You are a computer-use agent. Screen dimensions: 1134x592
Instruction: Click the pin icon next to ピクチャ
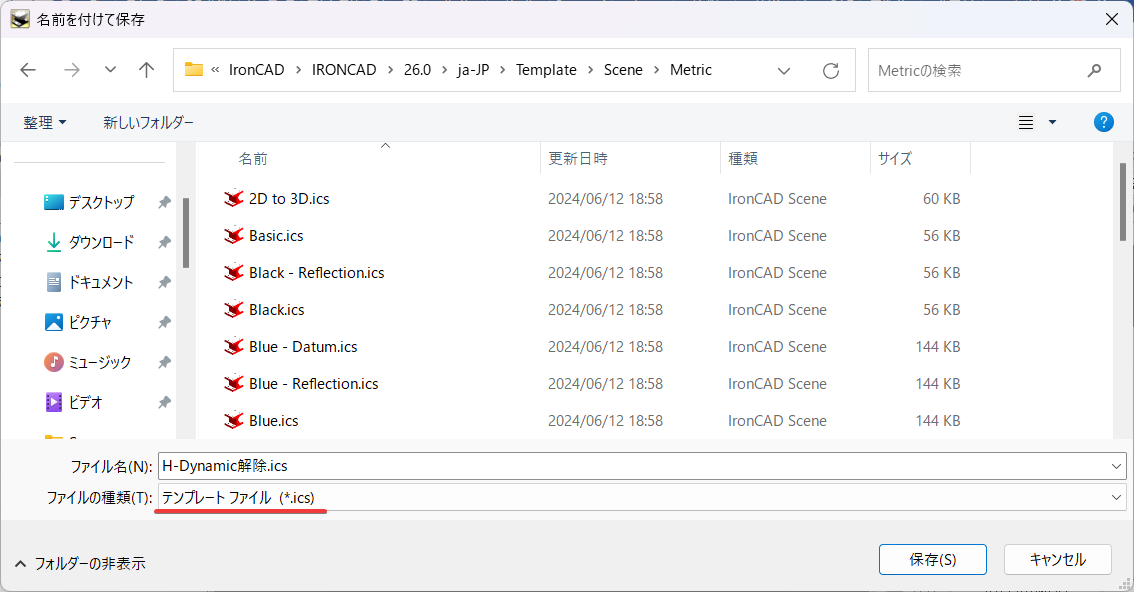(x=164, y=322)
